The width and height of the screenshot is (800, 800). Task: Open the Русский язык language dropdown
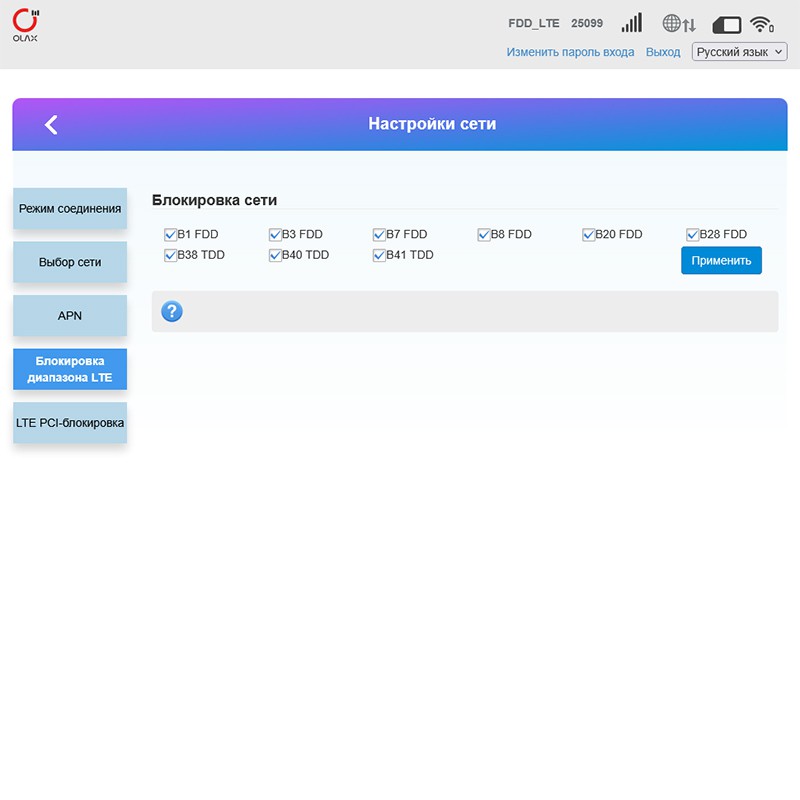739,52
